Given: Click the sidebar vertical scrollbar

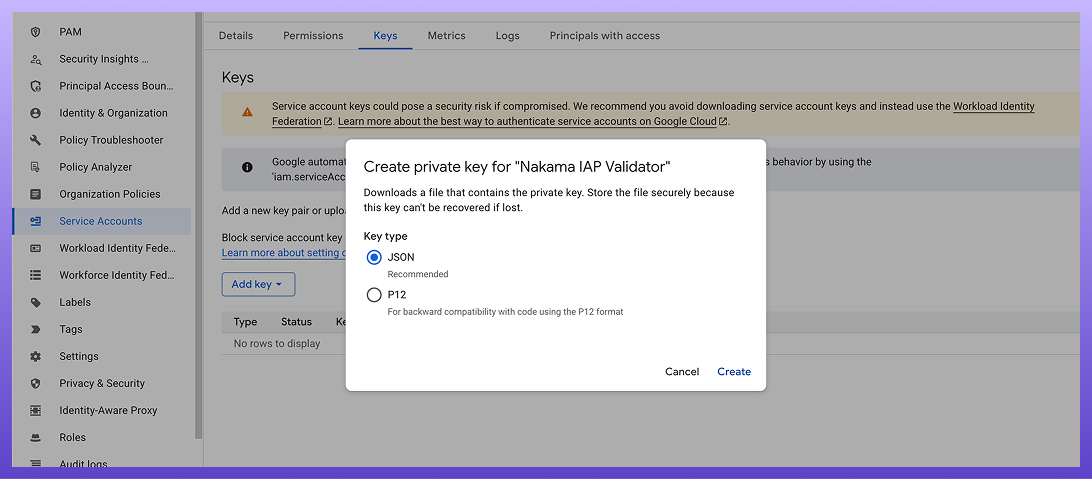Looking at the screenshot, I should (198, 225).
